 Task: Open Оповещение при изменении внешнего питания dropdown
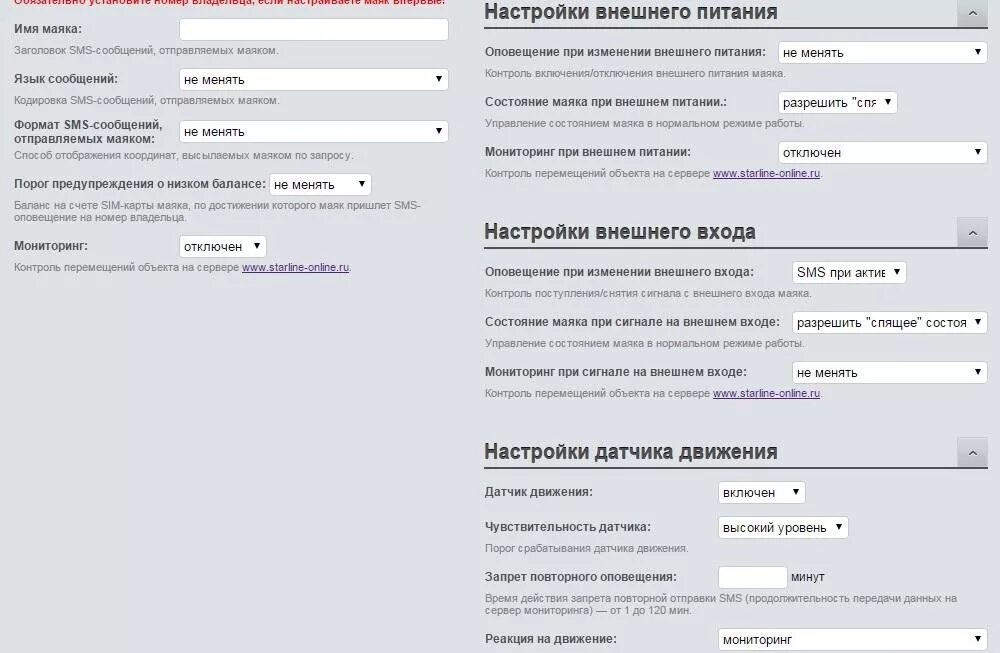[883, 52]
